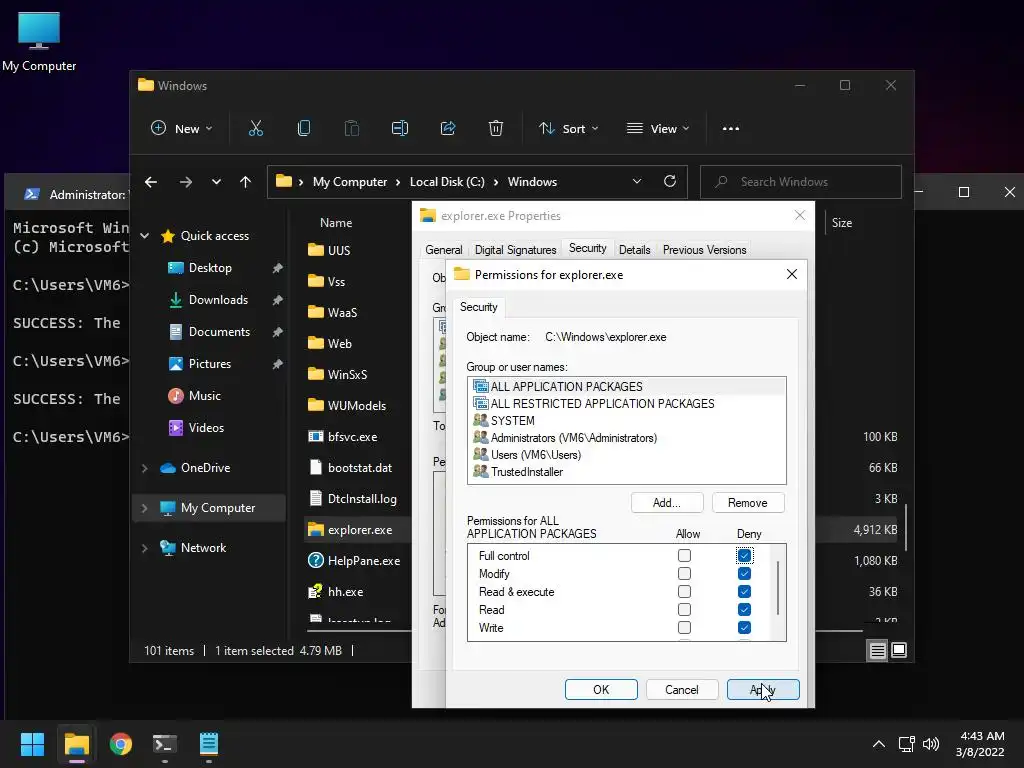Click Security tab in Properties window
Screen dimensions: 1024x768
(587, 248)
